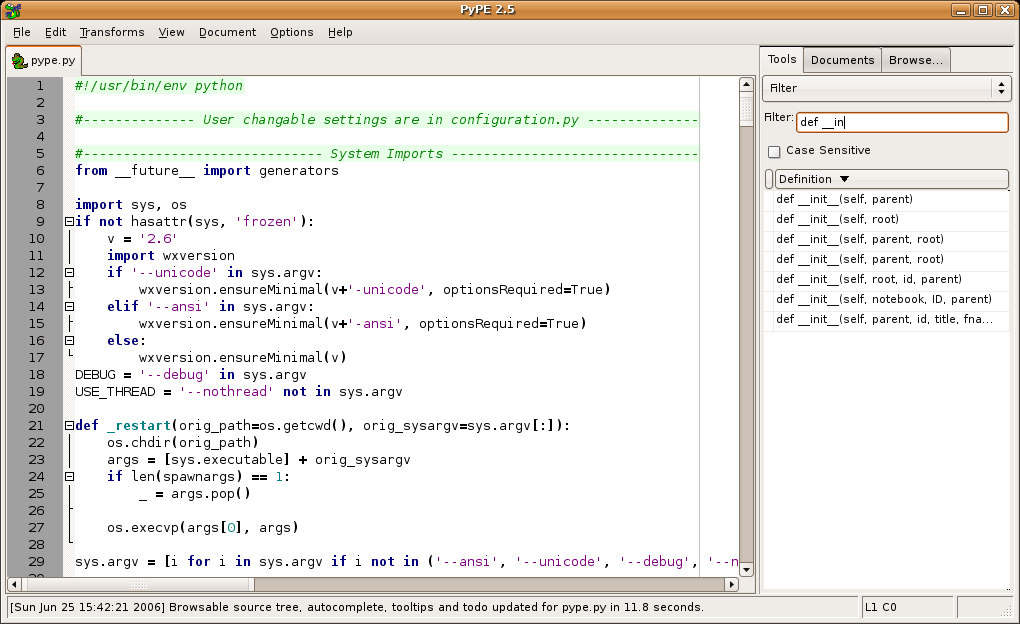Select def __init__(self, notebook, ID, parent) result
Screen dimensions: 1020x624
884,299
